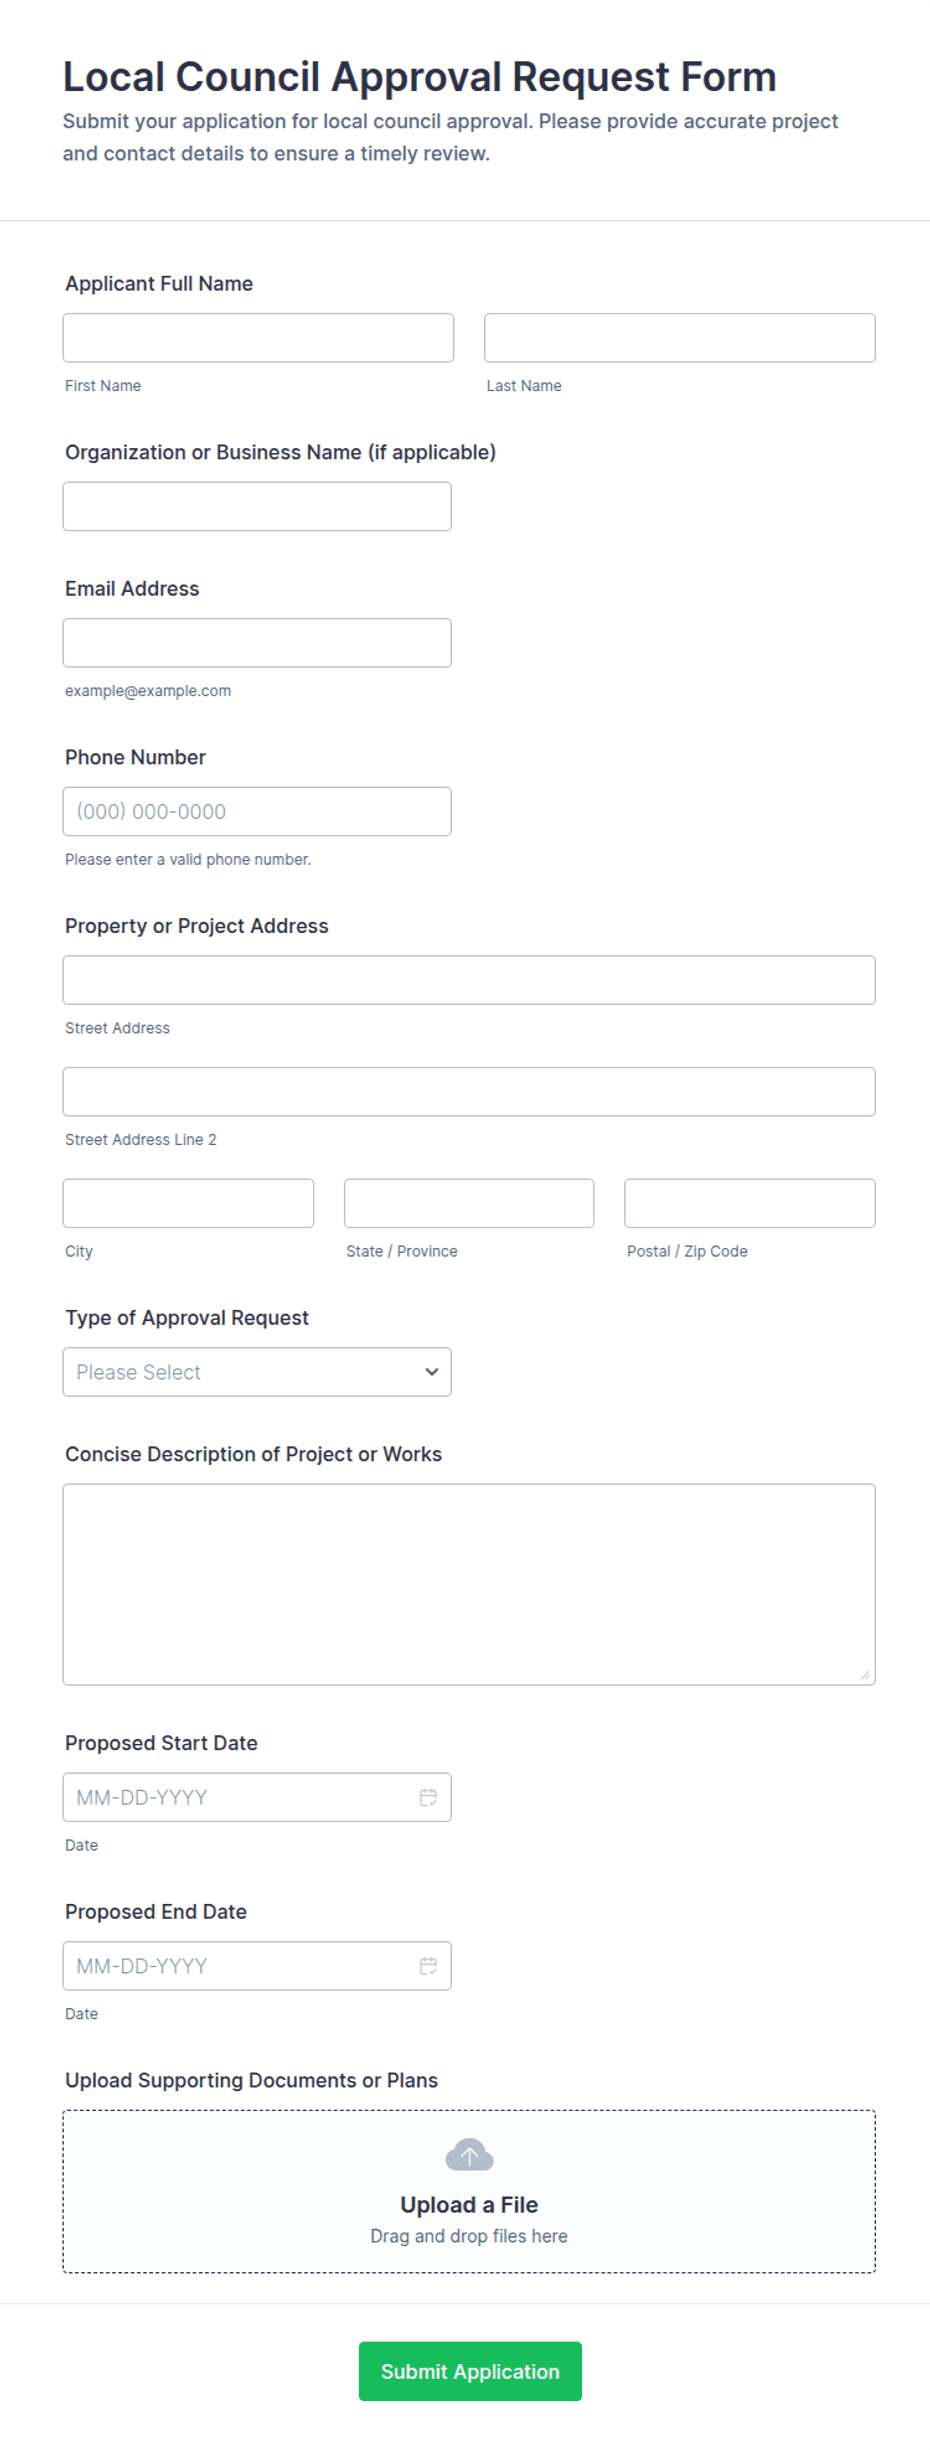Click the Postal / Zip Code field
The image size is (930, 2450).
coord(750,1203)
